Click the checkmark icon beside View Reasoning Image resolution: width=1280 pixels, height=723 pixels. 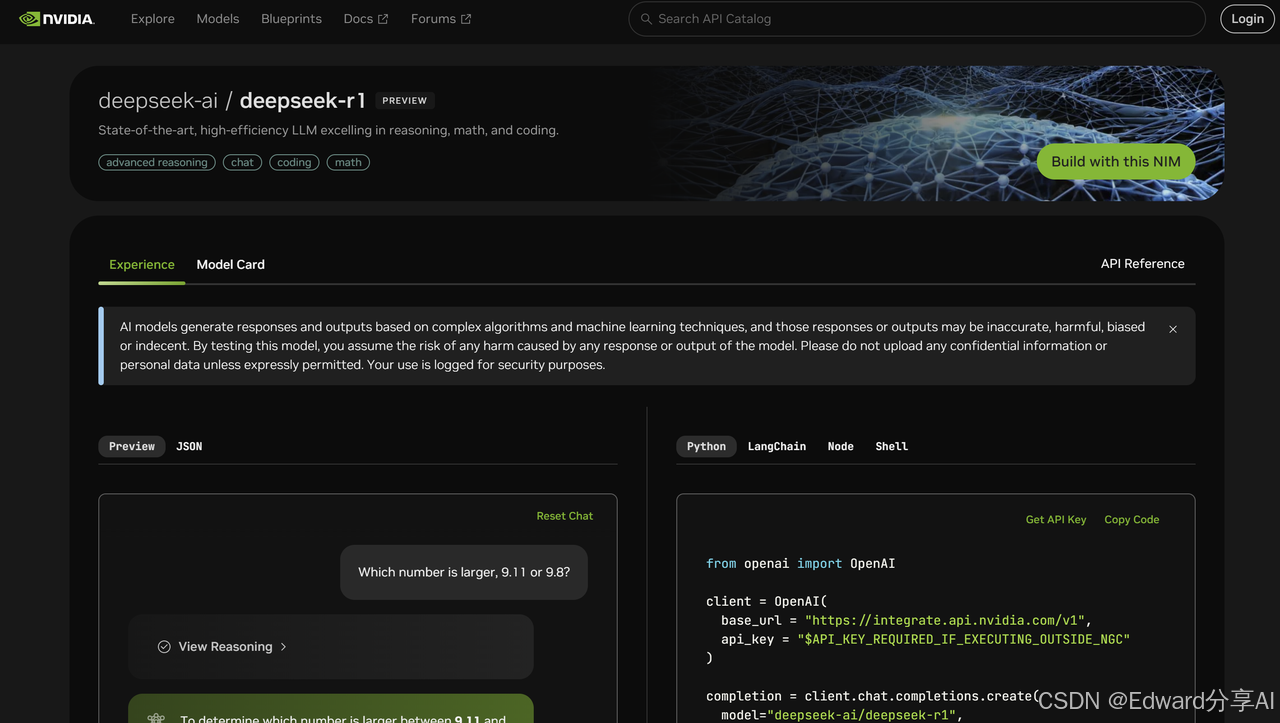(x=164, y=647)
